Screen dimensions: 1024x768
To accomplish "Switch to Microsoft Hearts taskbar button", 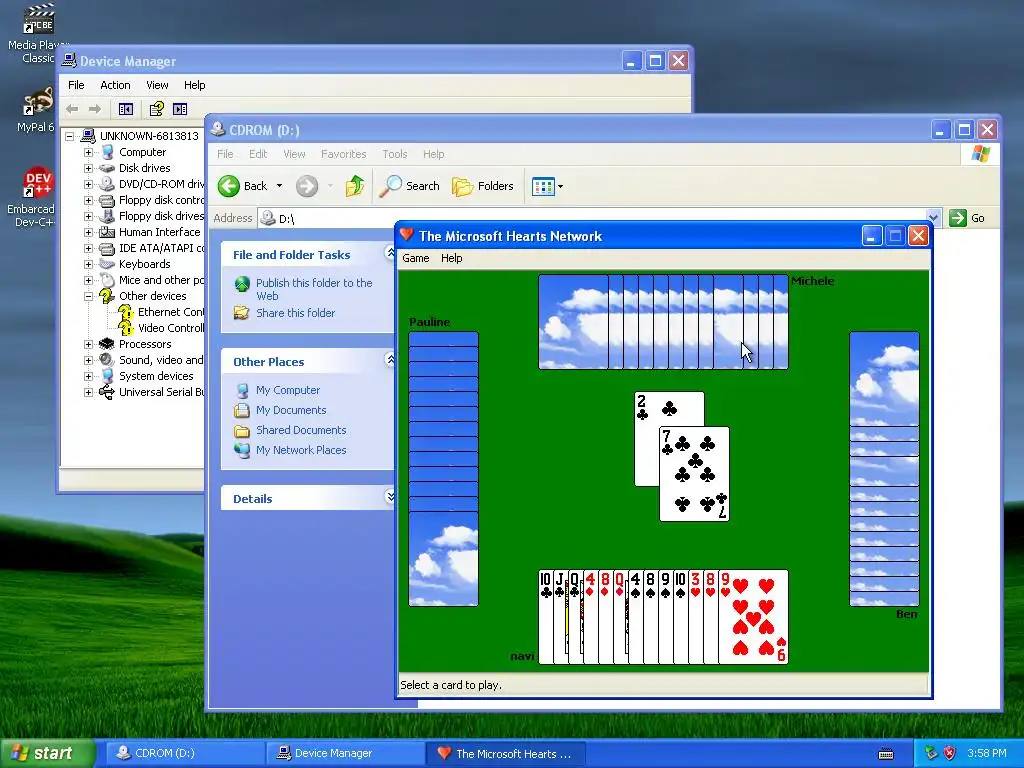I will 506,754.
